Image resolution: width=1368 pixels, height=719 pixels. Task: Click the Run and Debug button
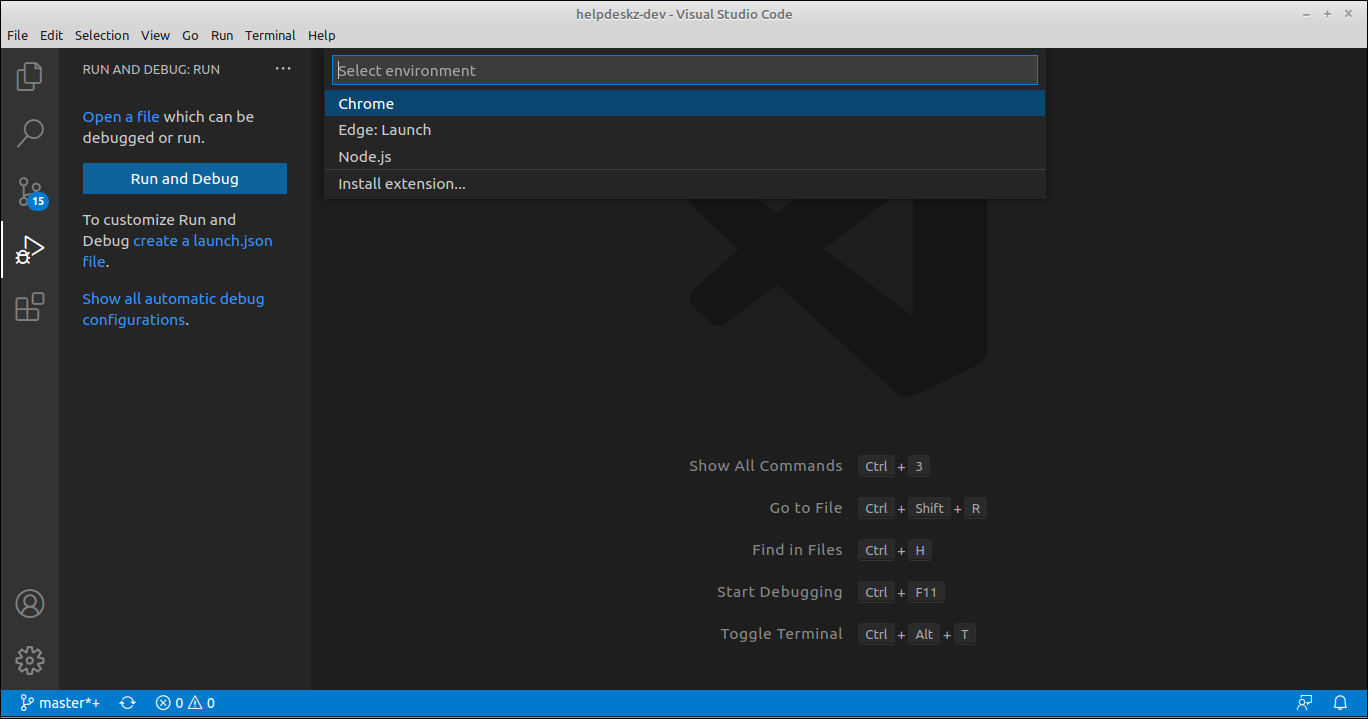pos(184,178)
